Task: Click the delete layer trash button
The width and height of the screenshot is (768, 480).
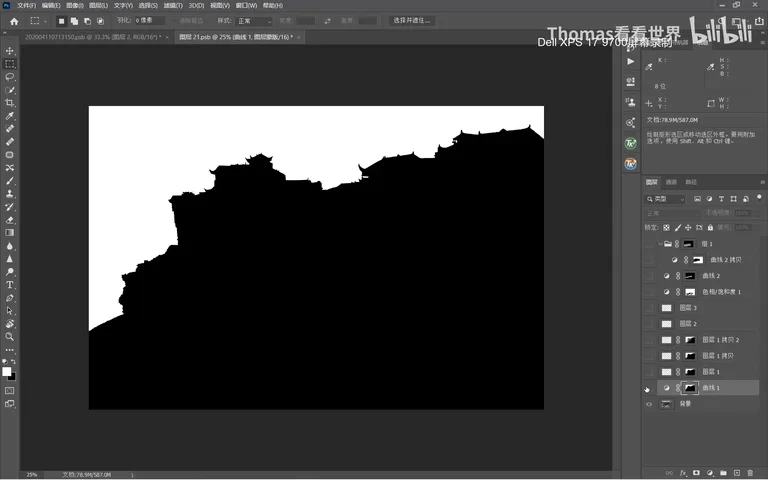Action: click(750, 473)
